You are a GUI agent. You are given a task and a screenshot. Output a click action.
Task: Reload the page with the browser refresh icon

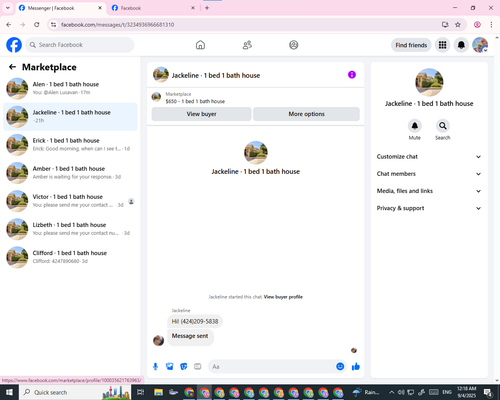[37, 24]
